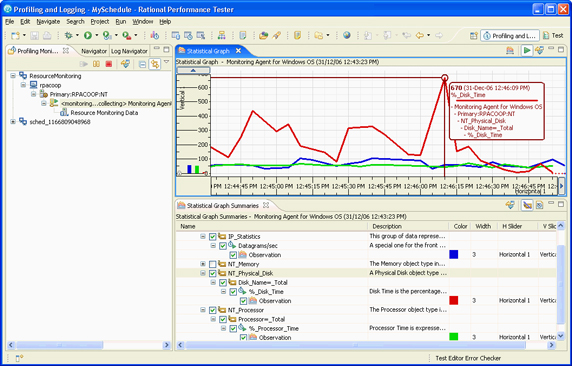Open the Navigate menu
The image size is (572, 366).
point(48,22)
